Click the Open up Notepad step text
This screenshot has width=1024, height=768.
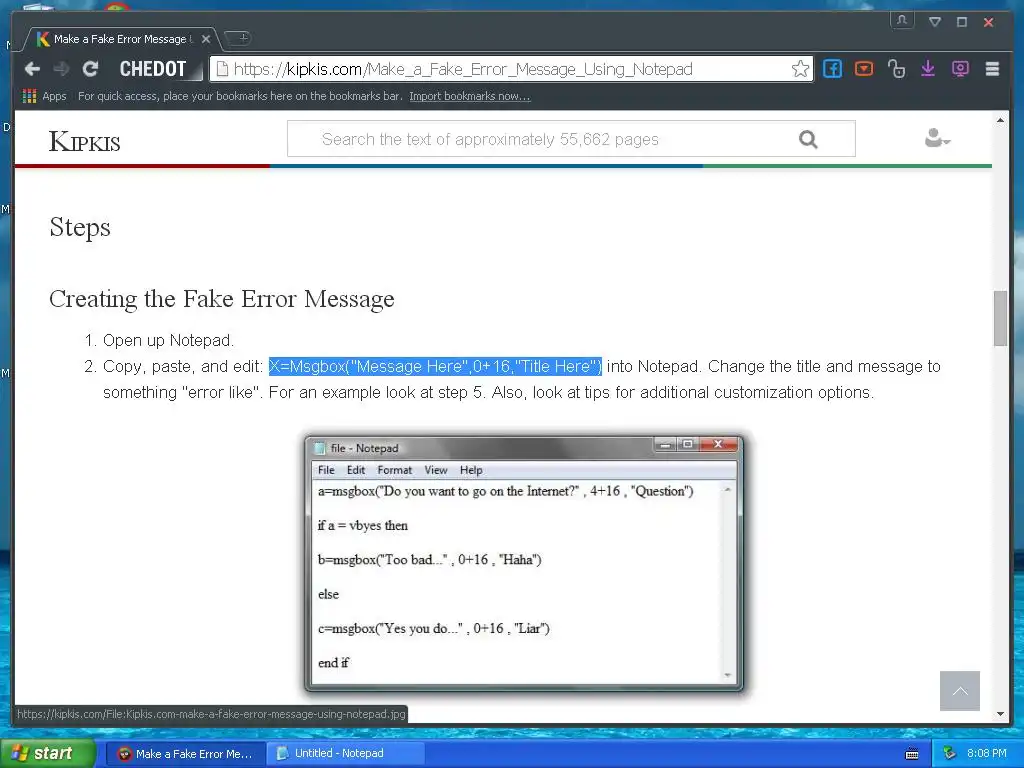pos(168,340)
